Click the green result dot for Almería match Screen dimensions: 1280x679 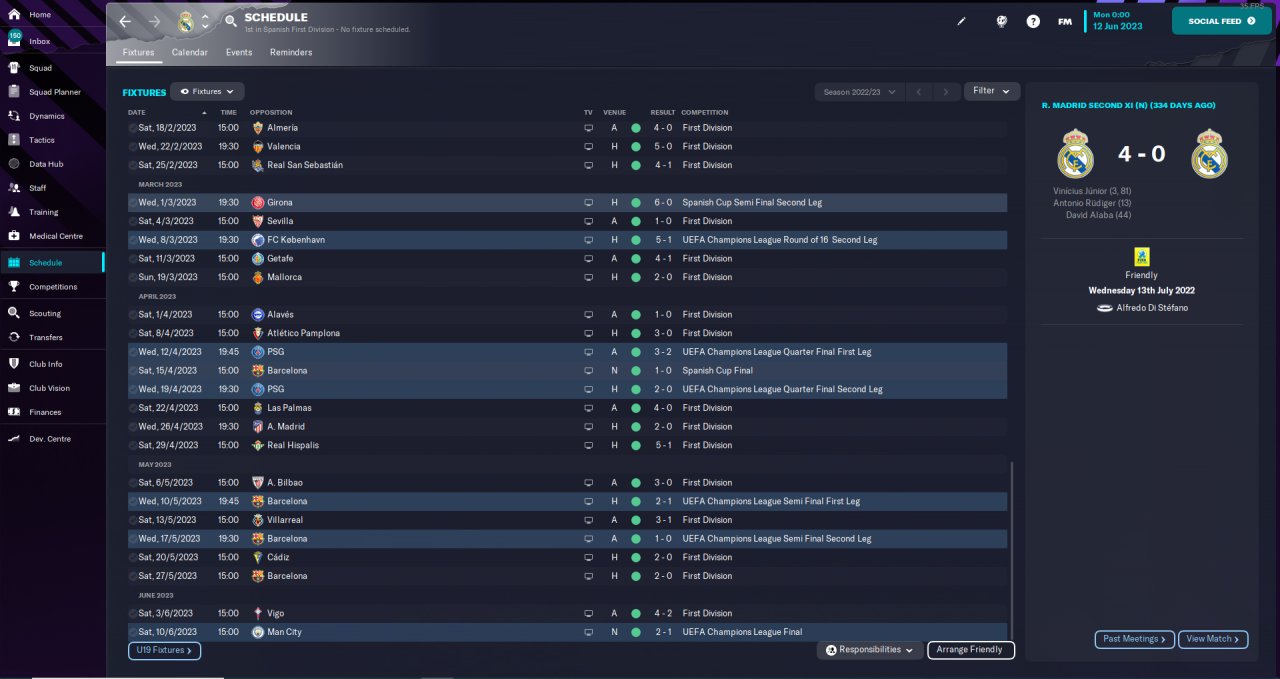636,128
